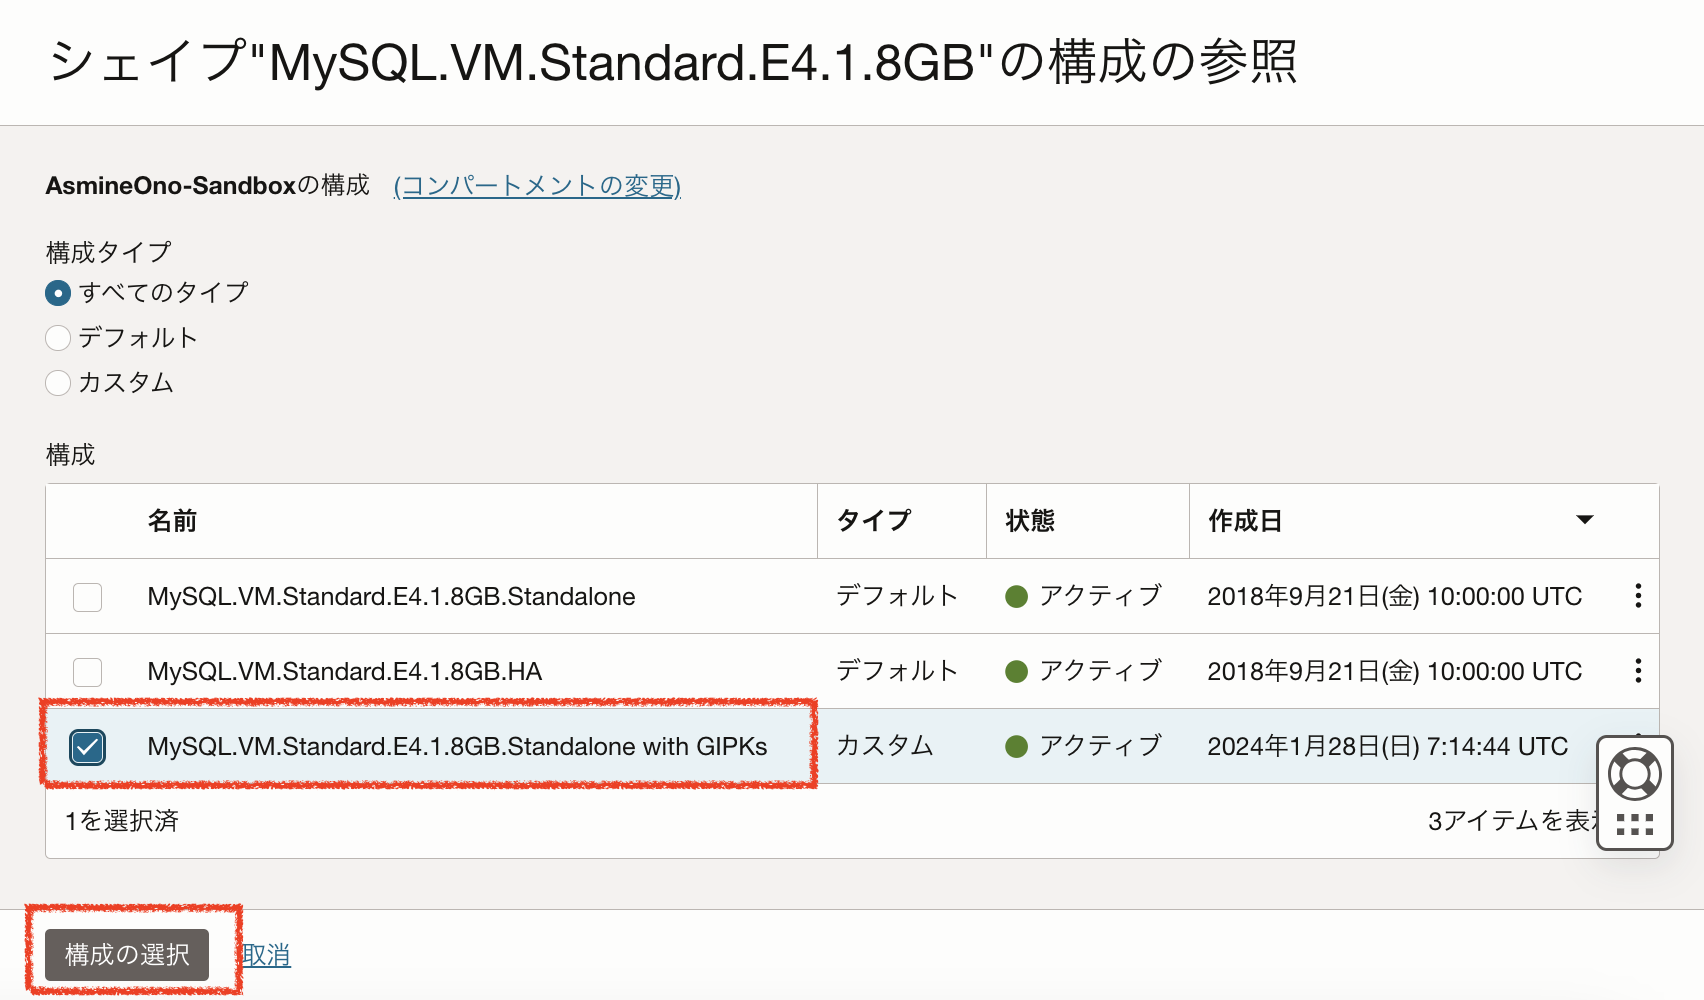
Task: Sort the table by タイプ column header
Action: click(873, 521)
